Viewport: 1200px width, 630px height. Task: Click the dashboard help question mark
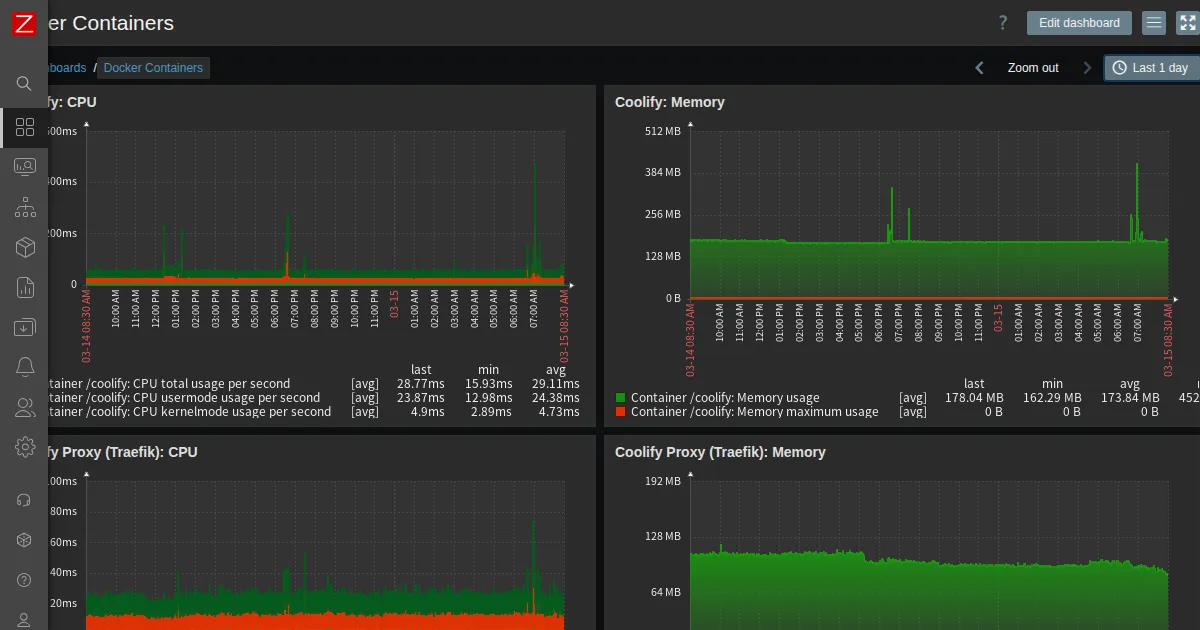(x=1003, y=23)
